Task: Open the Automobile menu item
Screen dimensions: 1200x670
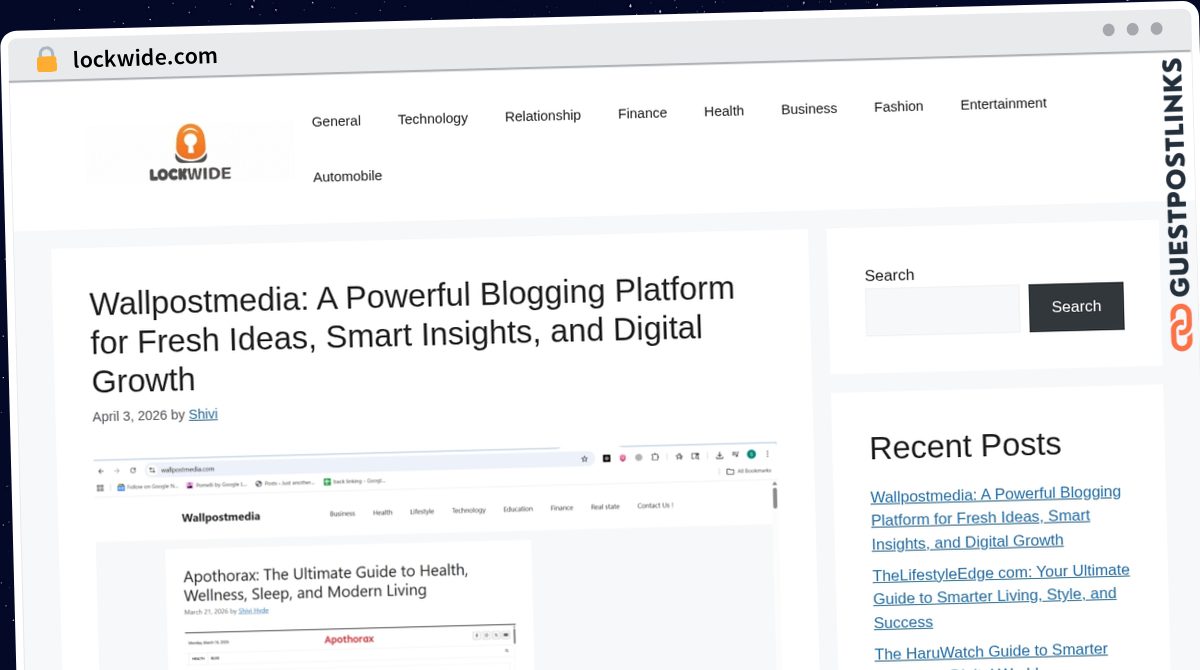Action: pyautogui.click(x=347, y=177)
